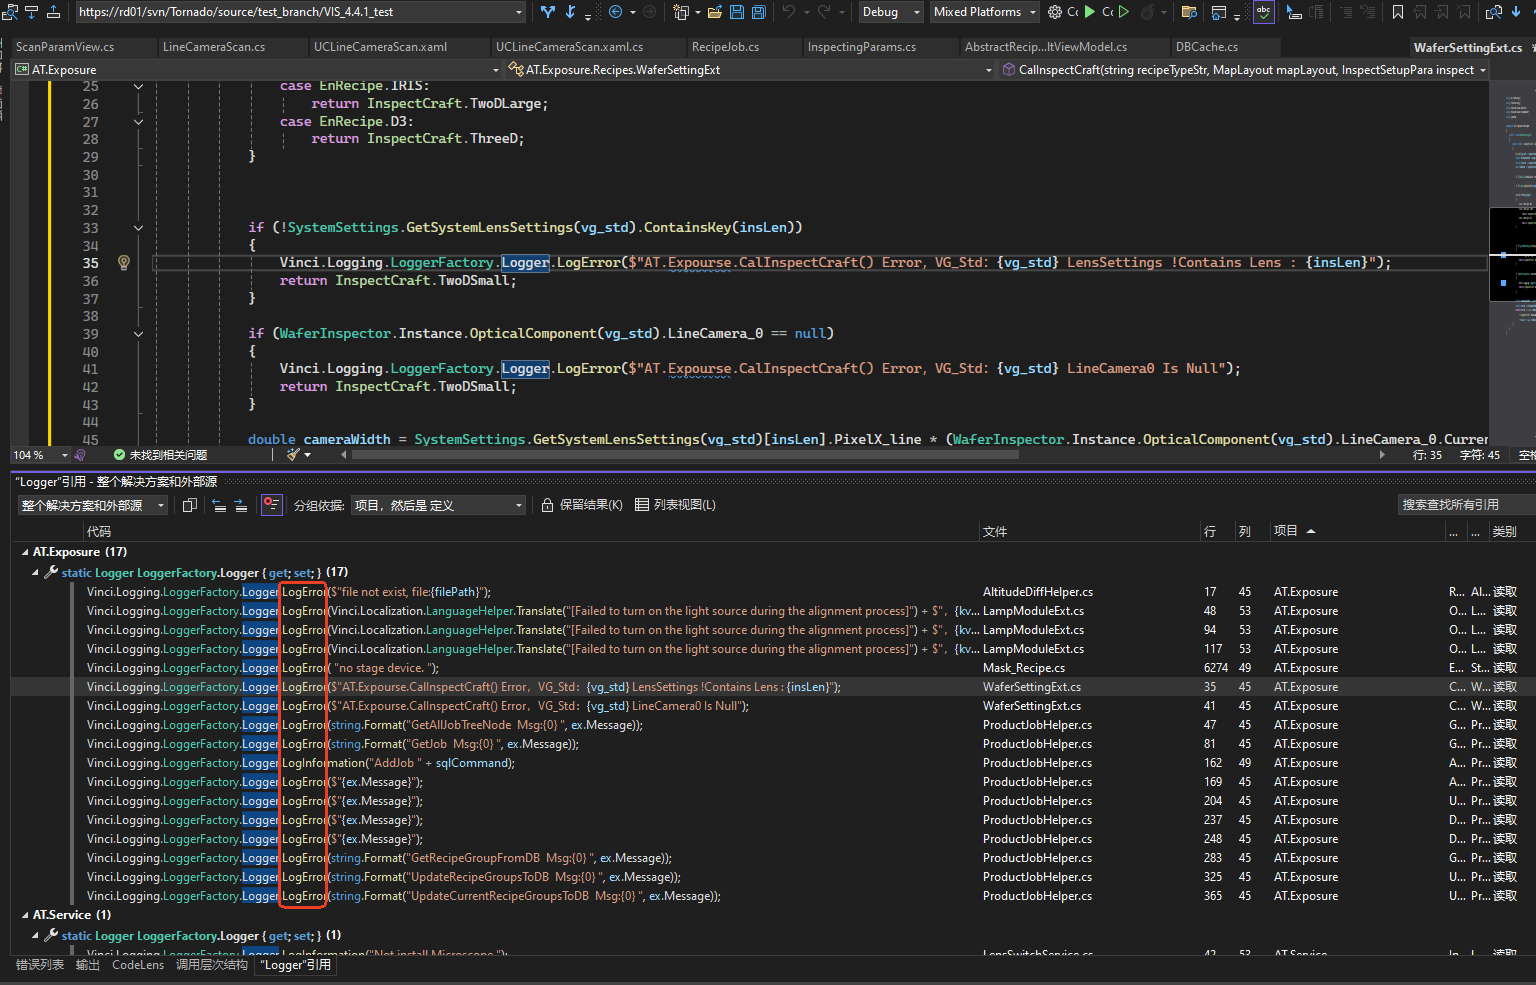
Task: Click the Copy icon in the references panel toolbar
Action: [190, 505]
